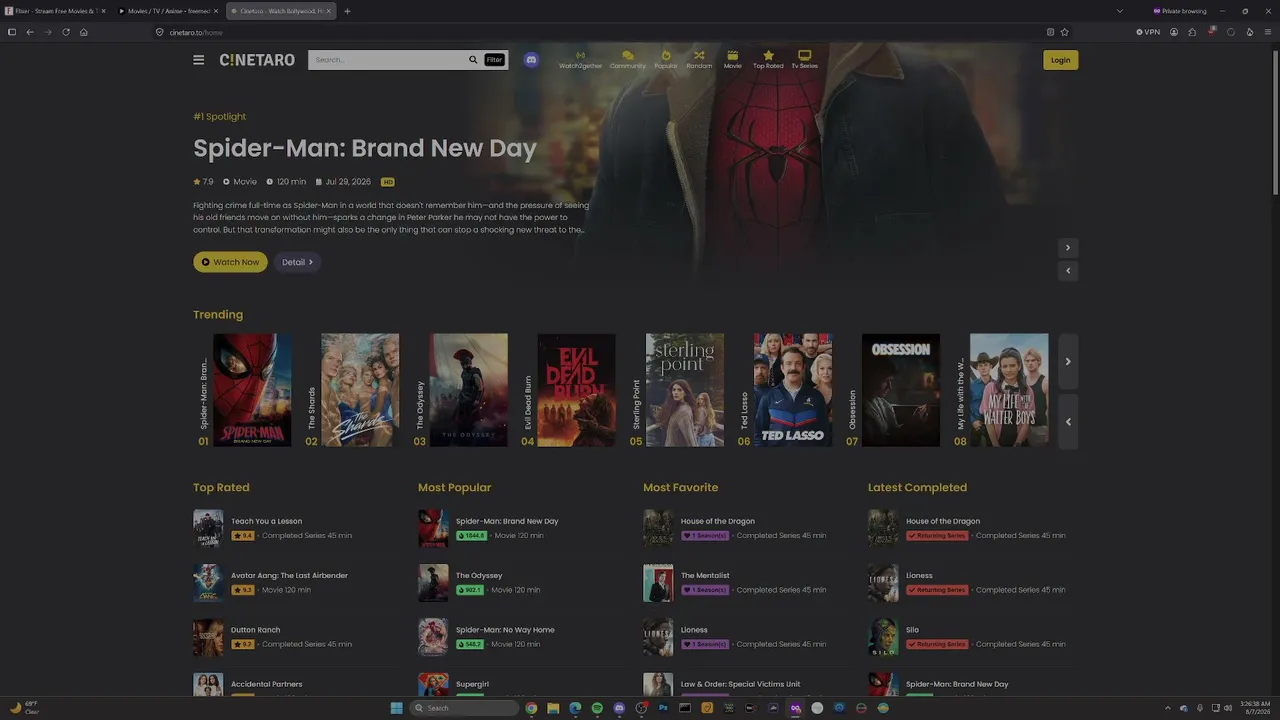Click the browser back arrow
Image resolution: width=1280 pixels, height=720 pixels.
30,32
